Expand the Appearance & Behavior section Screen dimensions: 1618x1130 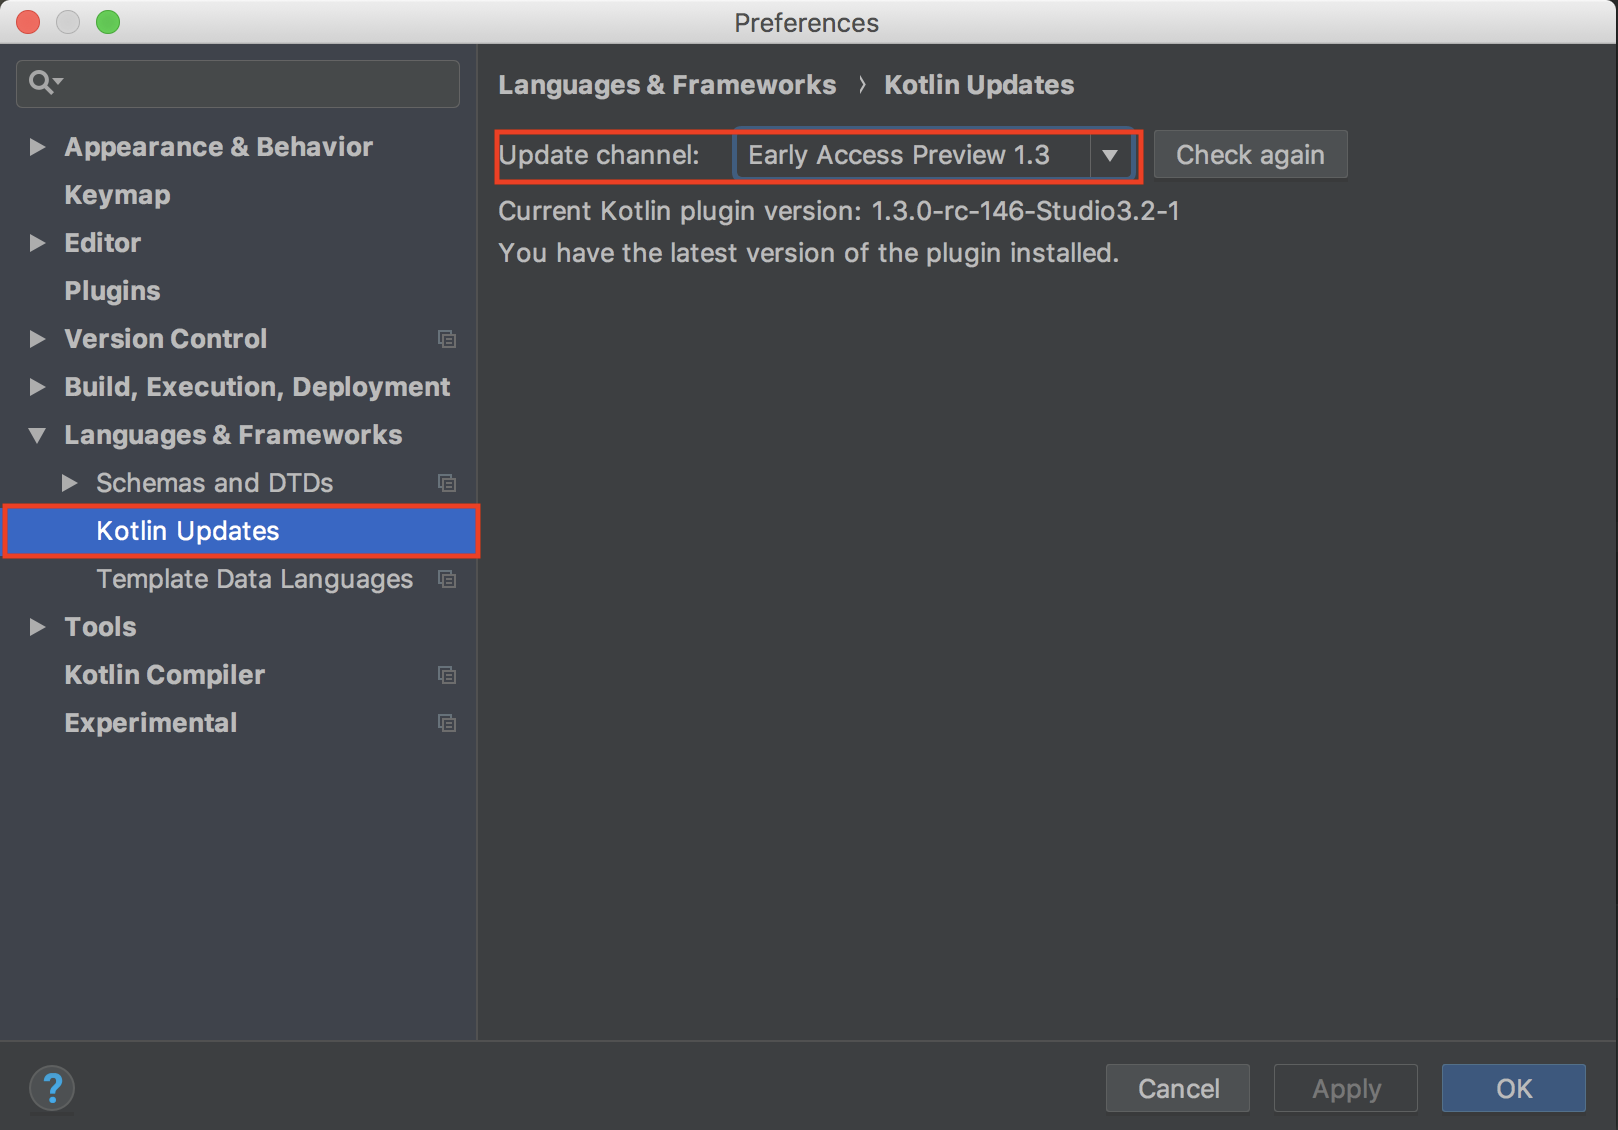click(38, 147)
